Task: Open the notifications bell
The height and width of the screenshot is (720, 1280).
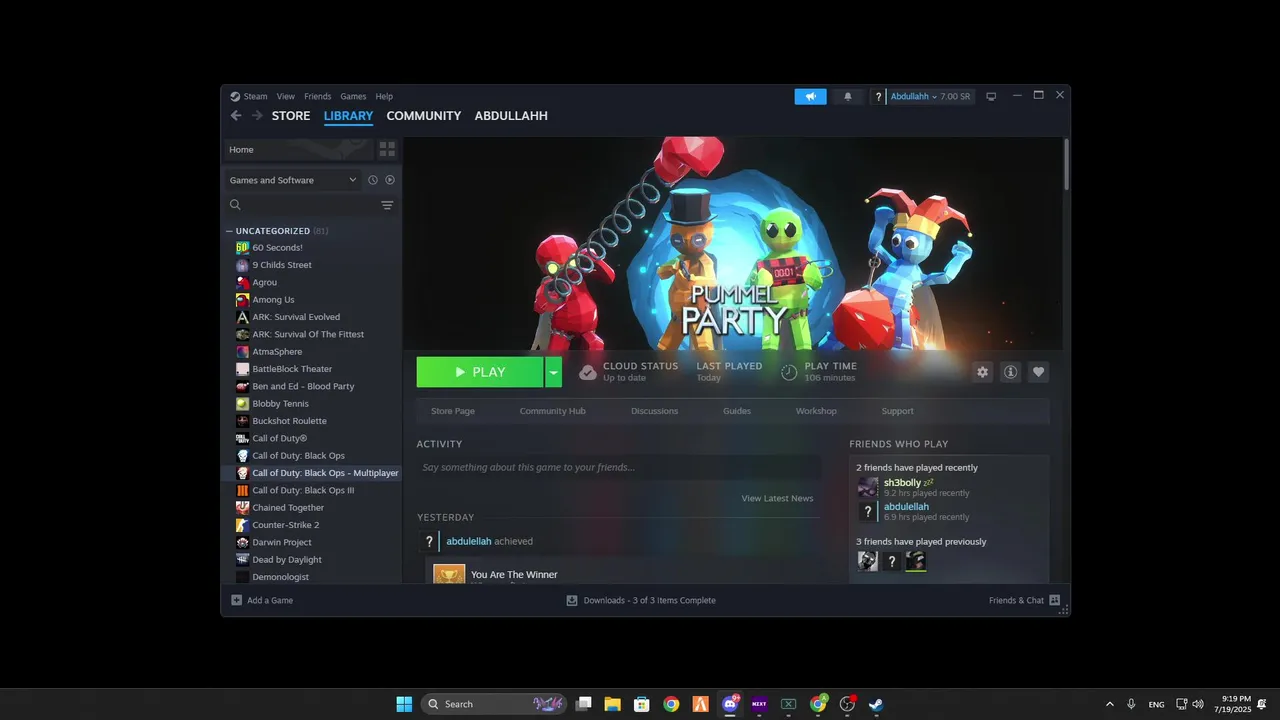Action: point(848,97)
